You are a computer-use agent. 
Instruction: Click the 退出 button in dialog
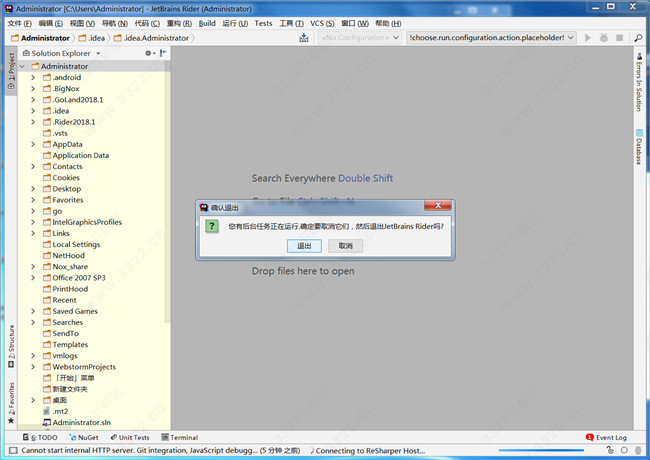point(304,246)
